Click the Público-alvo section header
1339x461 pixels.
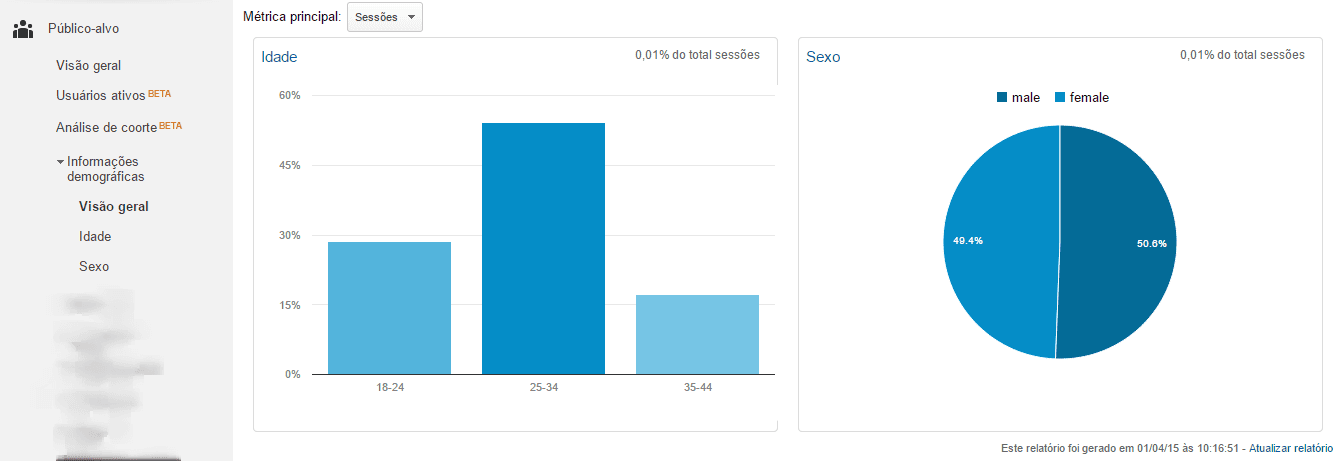click(84, 29)
